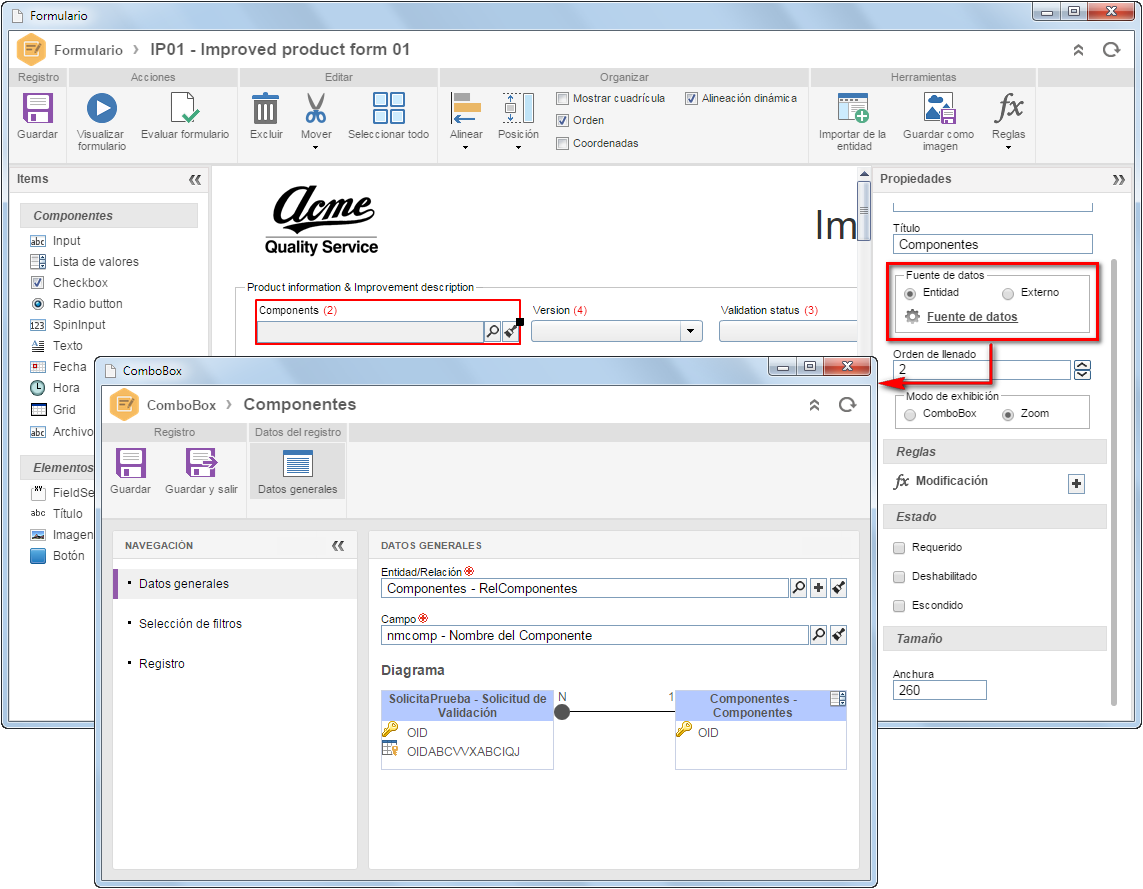Check the Escondido checkbox

point(900,606)
